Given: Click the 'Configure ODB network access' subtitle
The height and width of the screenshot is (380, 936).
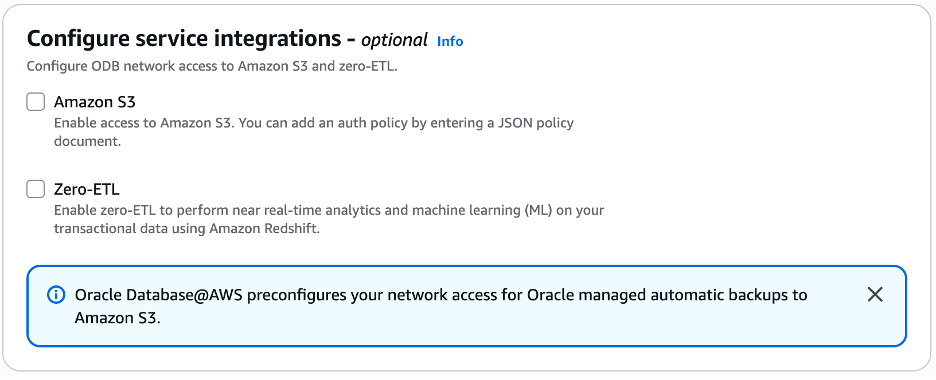Looking at the screenshot, I should coord(212,66).
